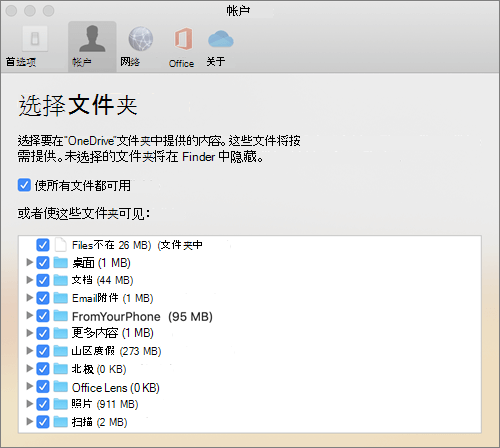Switch to the 首选项 tab label
Viewport: 500px width, 448px height.
(x=21, y=62)
